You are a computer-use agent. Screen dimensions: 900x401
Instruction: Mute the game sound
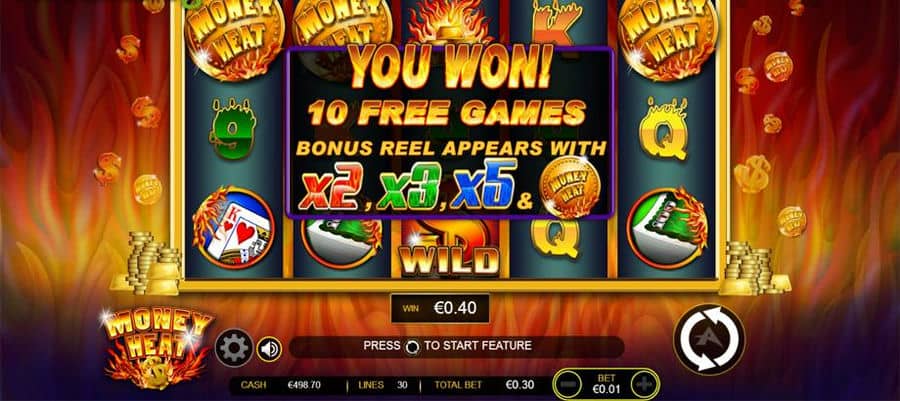(x=269, y=348)
